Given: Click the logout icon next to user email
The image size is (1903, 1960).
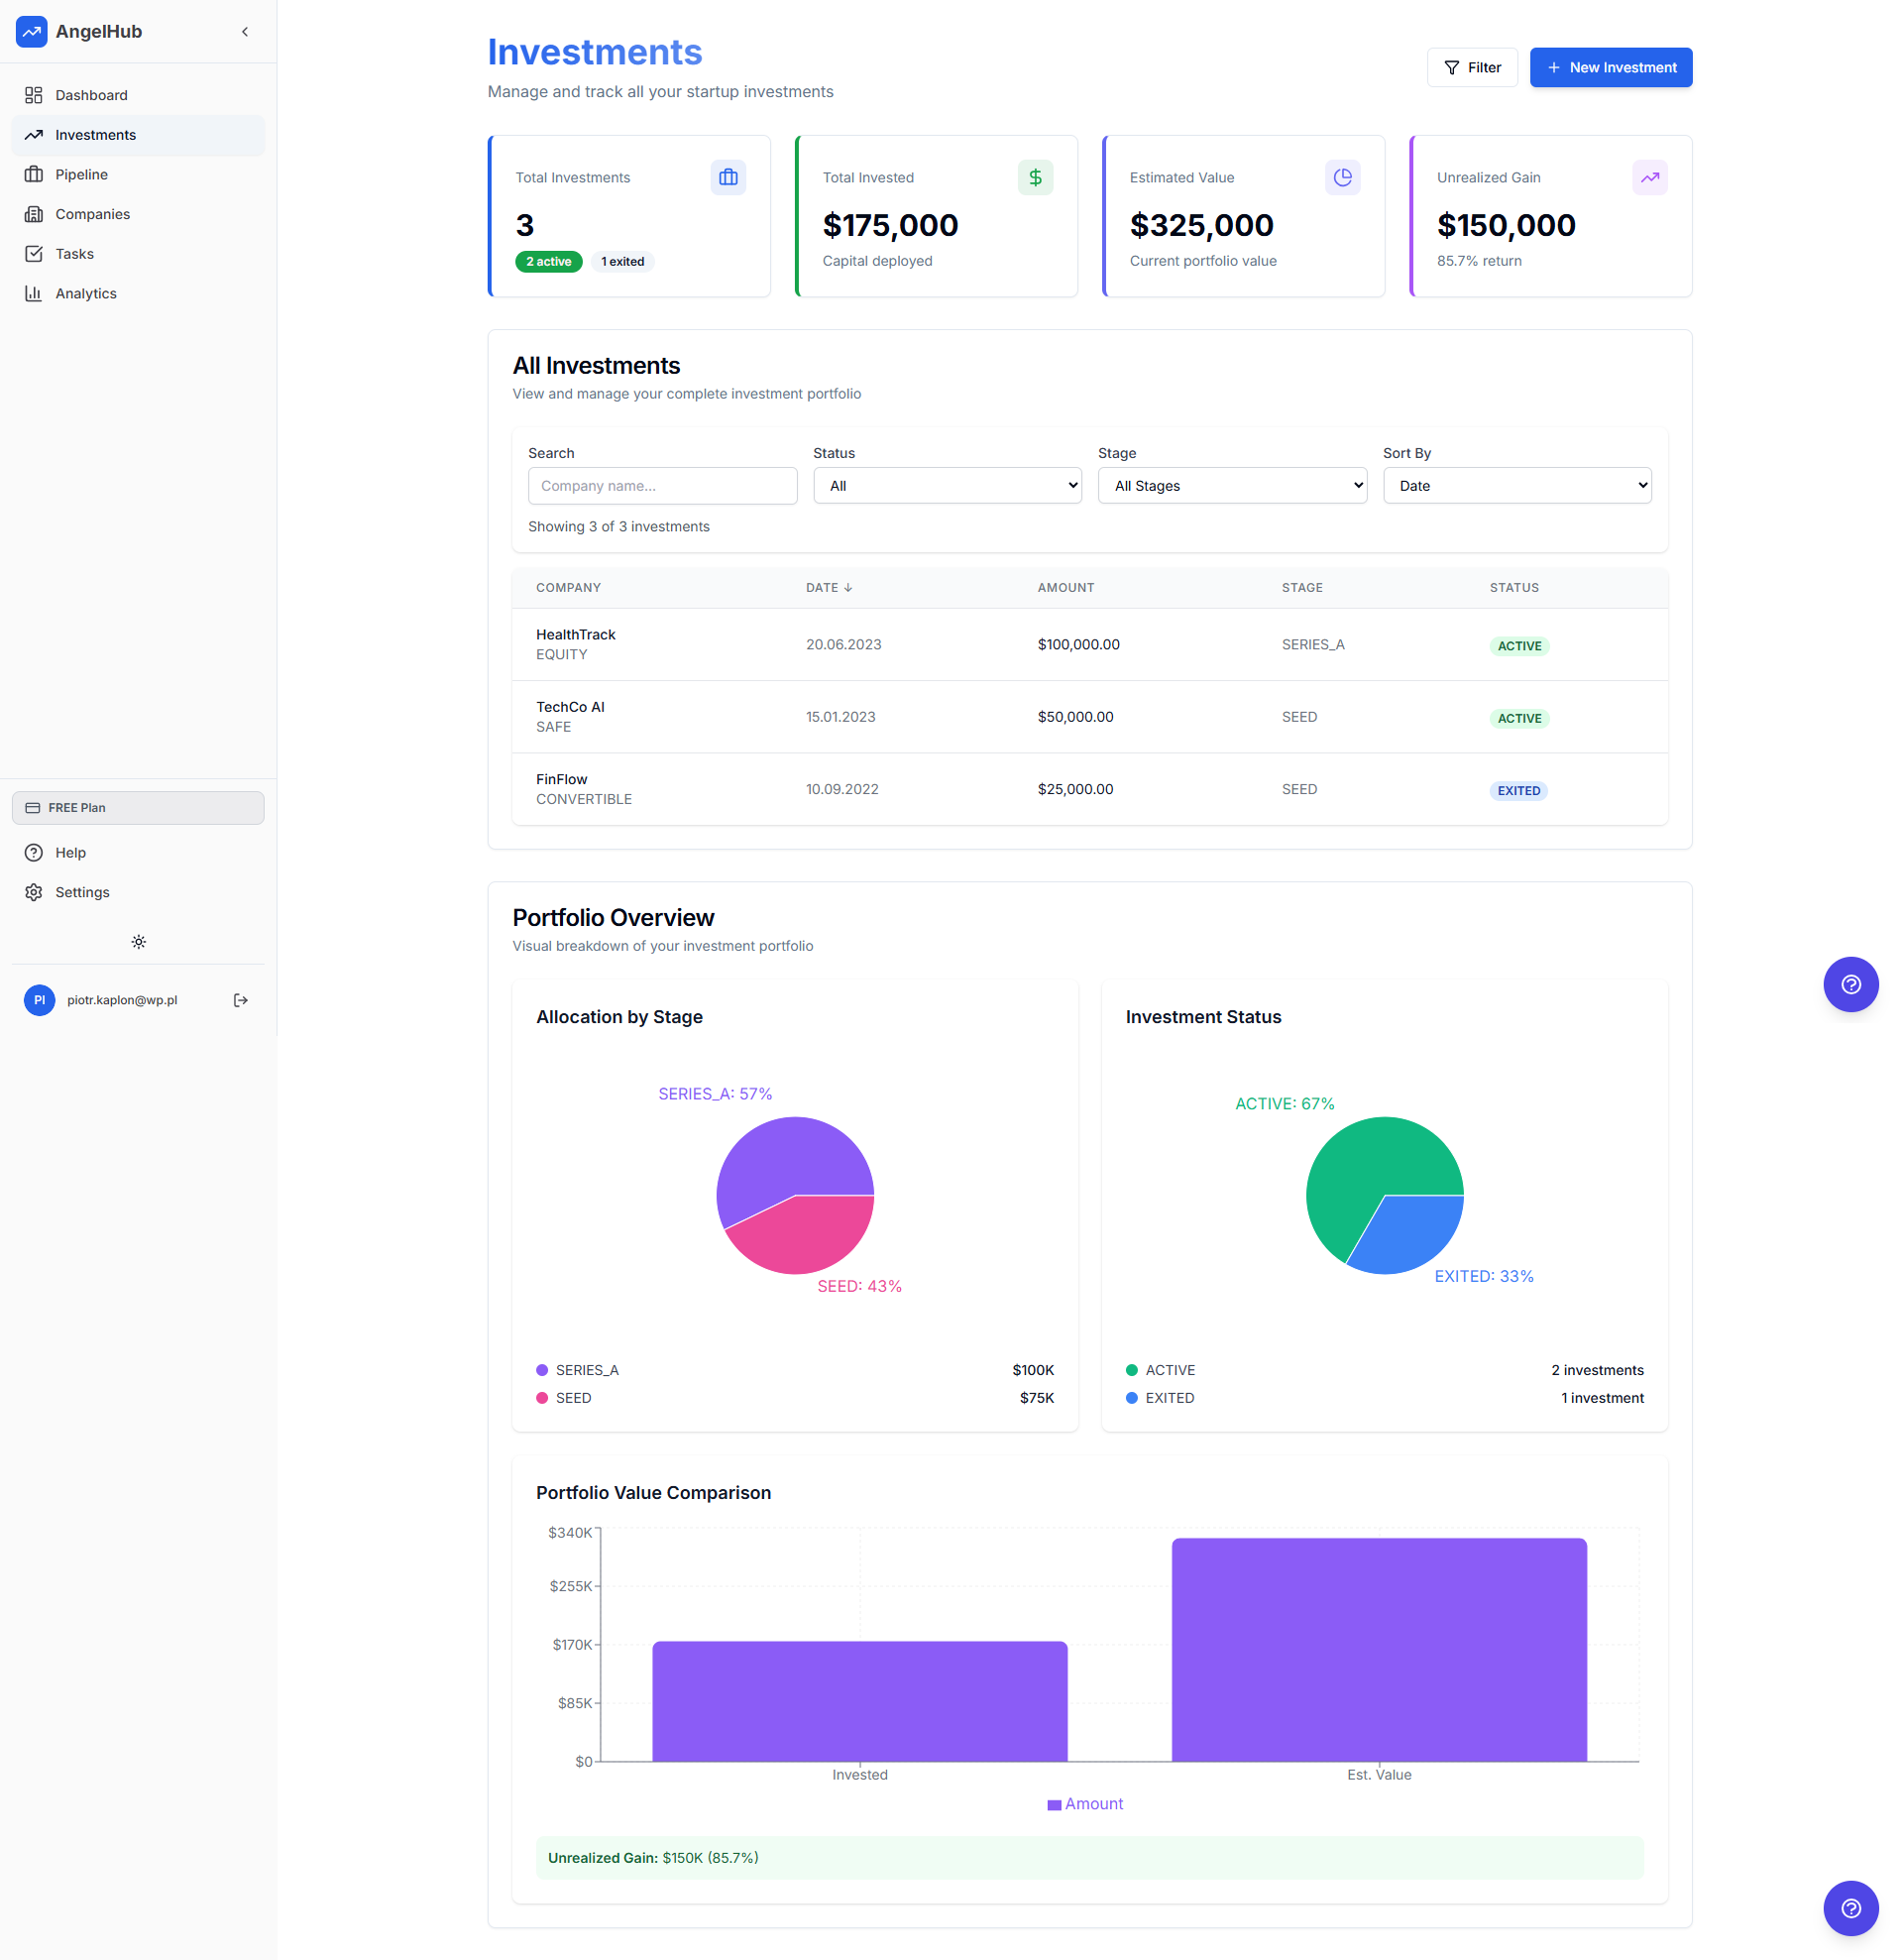Looking at the screenshot, I should (x=240, y=999).
